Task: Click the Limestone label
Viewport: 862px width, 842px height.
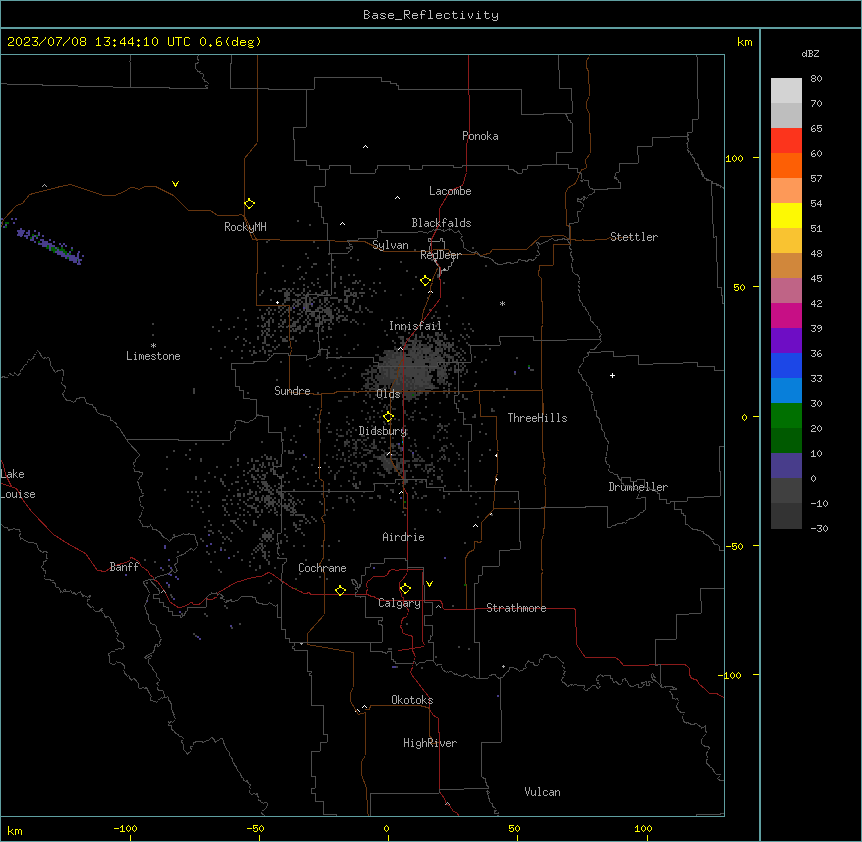Action: (x=153, y=356)
